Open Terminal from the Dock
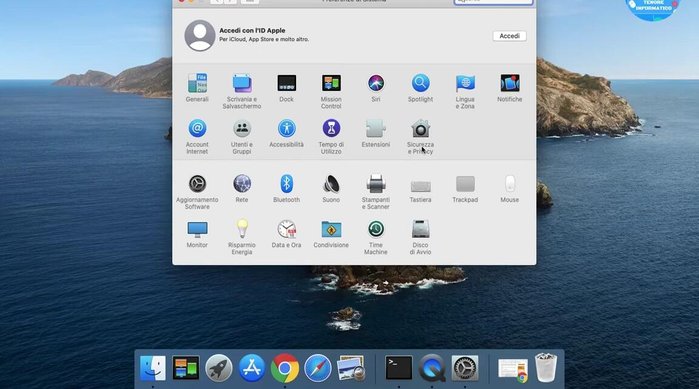Screen dimensions: 699x389 click(399, 368)
